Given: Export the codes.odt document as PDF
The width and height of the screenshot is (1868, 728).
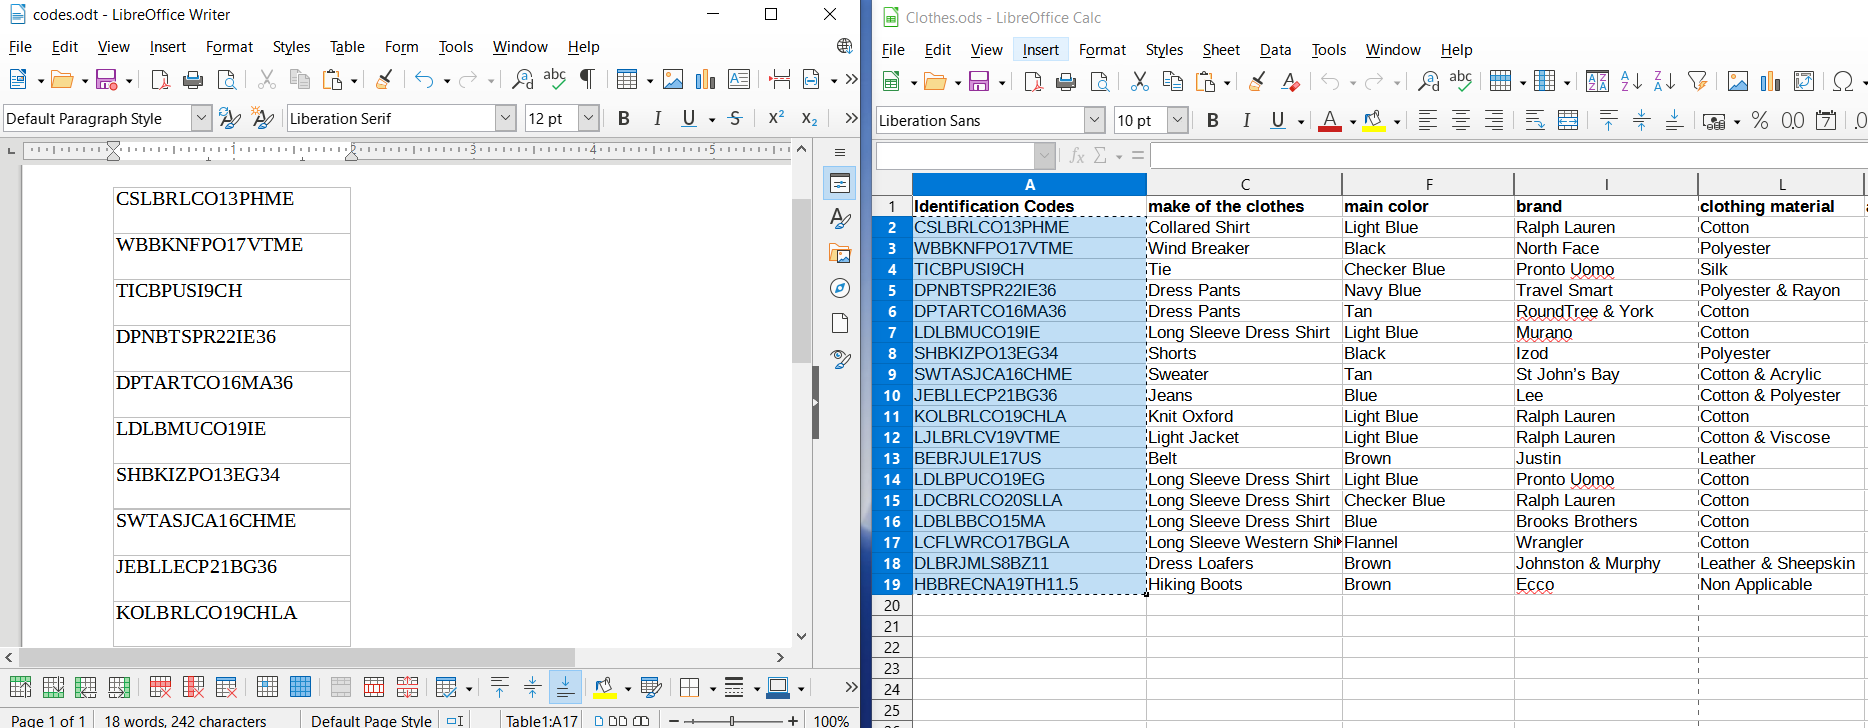Looking at the screenshot, I should click(x=160, y=80).
